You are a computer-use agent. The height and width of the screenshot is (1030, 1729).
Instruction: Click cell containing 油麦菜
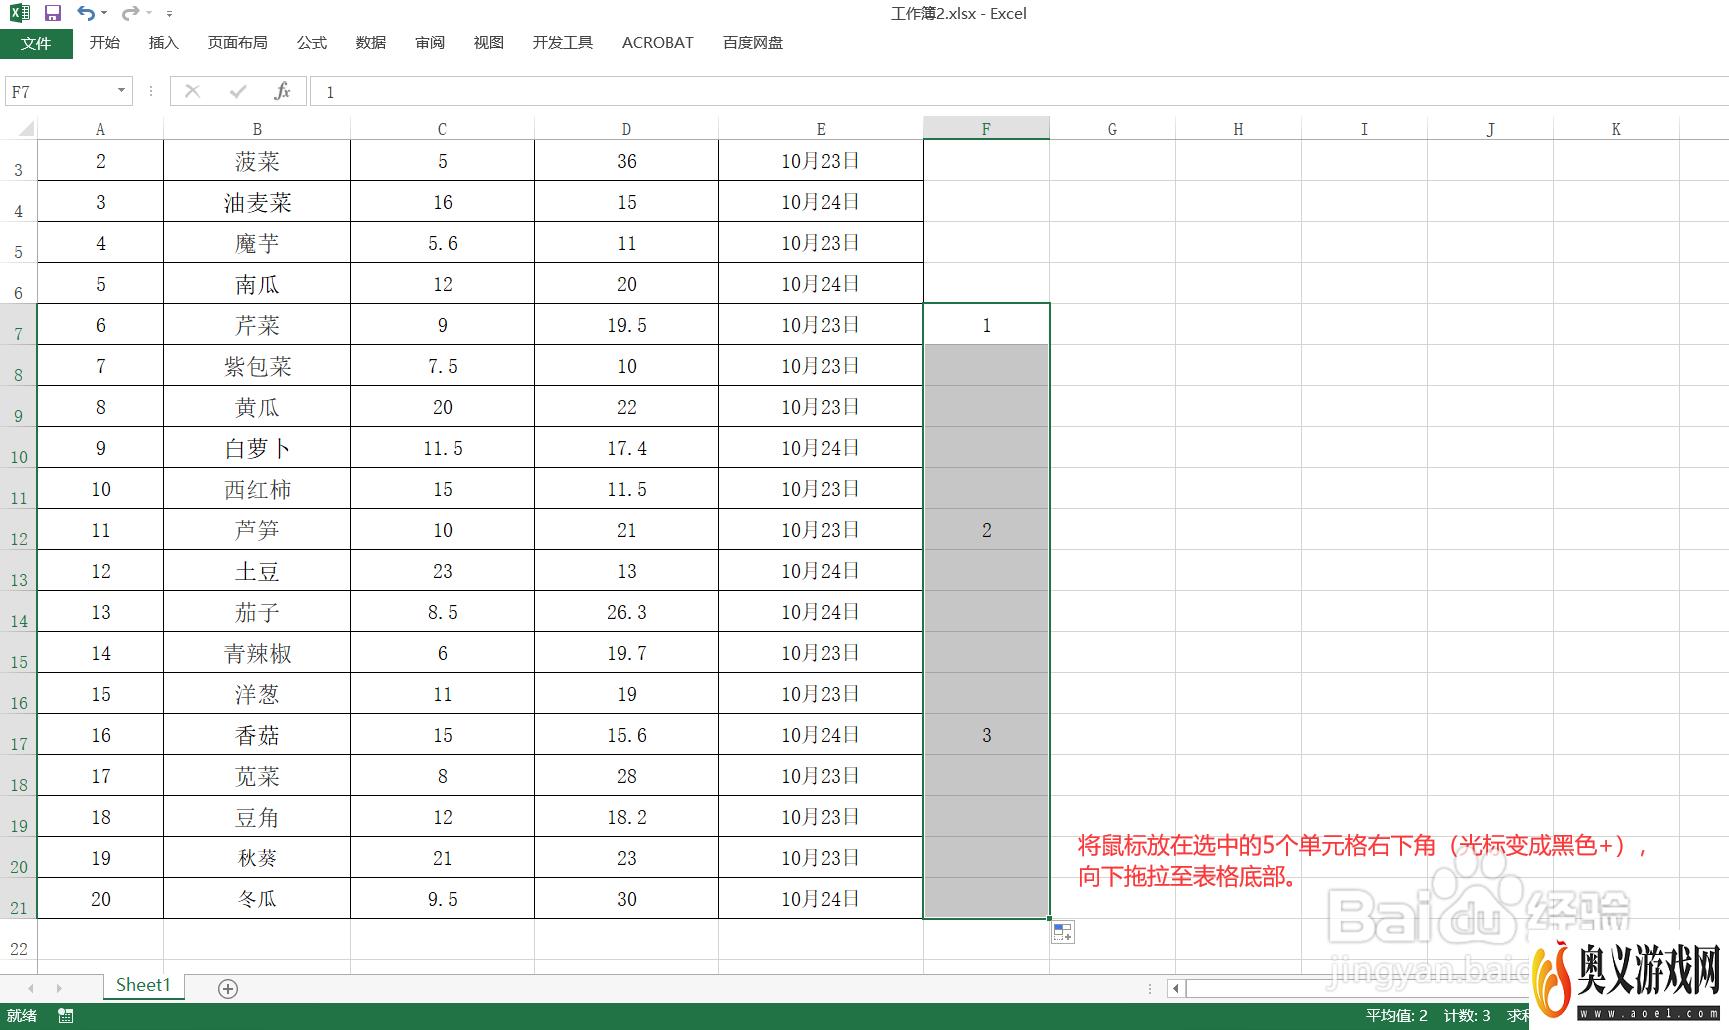pos(257,202)
